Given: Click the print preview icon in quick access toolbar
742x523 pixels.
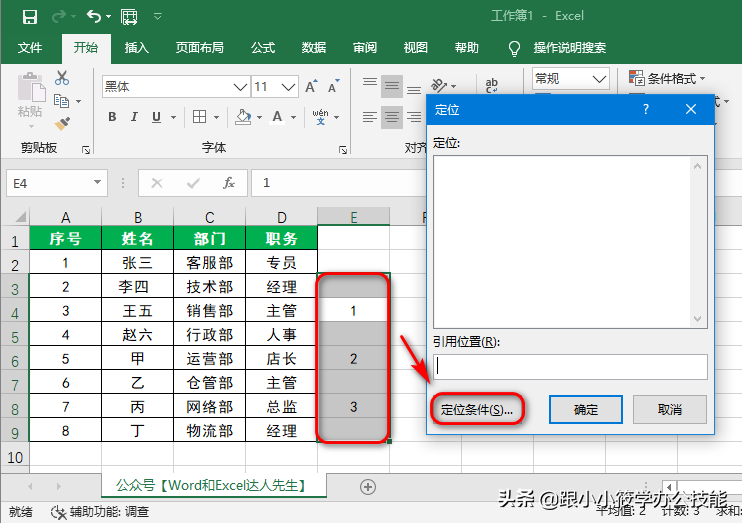Looking at the screenshot, I should tap(129, 17).
